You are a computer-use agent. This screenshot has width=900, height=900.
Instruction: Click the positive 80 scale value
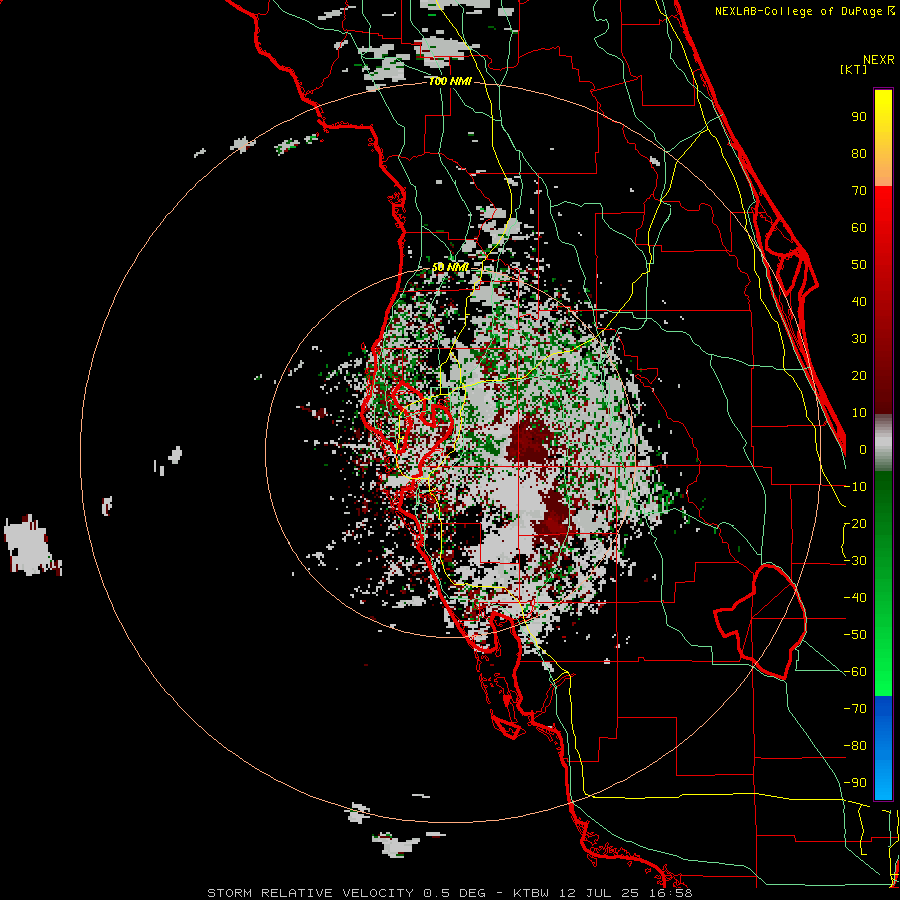(859, 153)
